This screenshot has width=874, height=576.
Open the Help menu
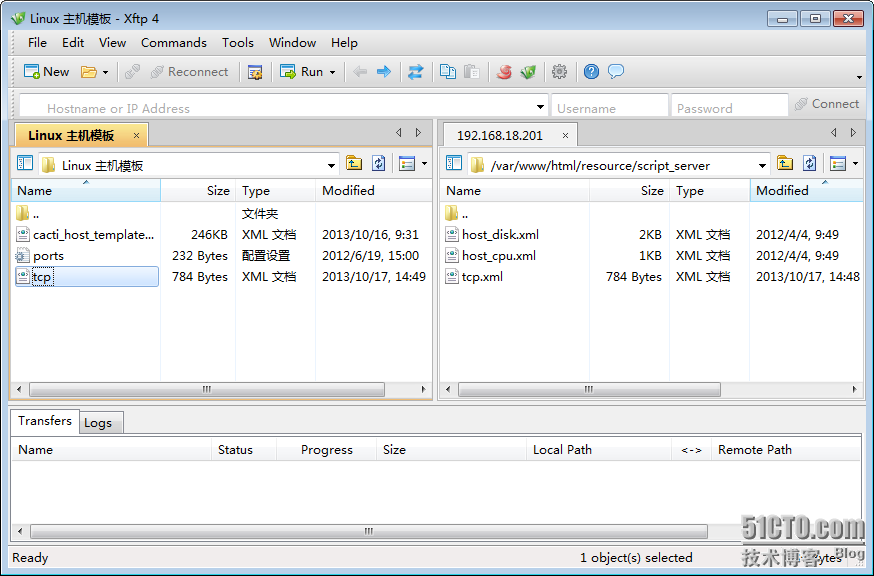(x=344, y=43)
